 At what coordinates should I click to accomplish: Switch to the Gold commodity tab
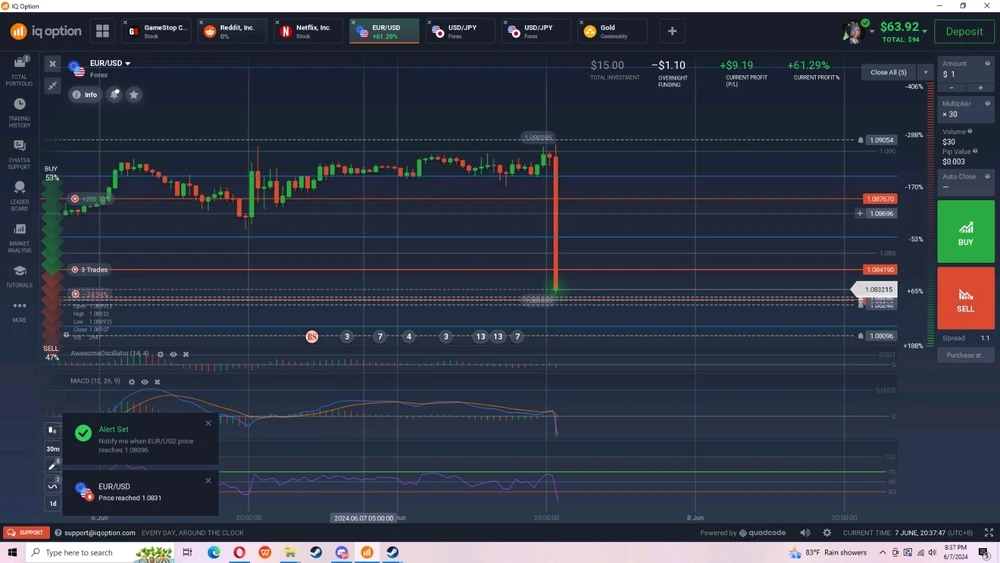coord(611,31)
